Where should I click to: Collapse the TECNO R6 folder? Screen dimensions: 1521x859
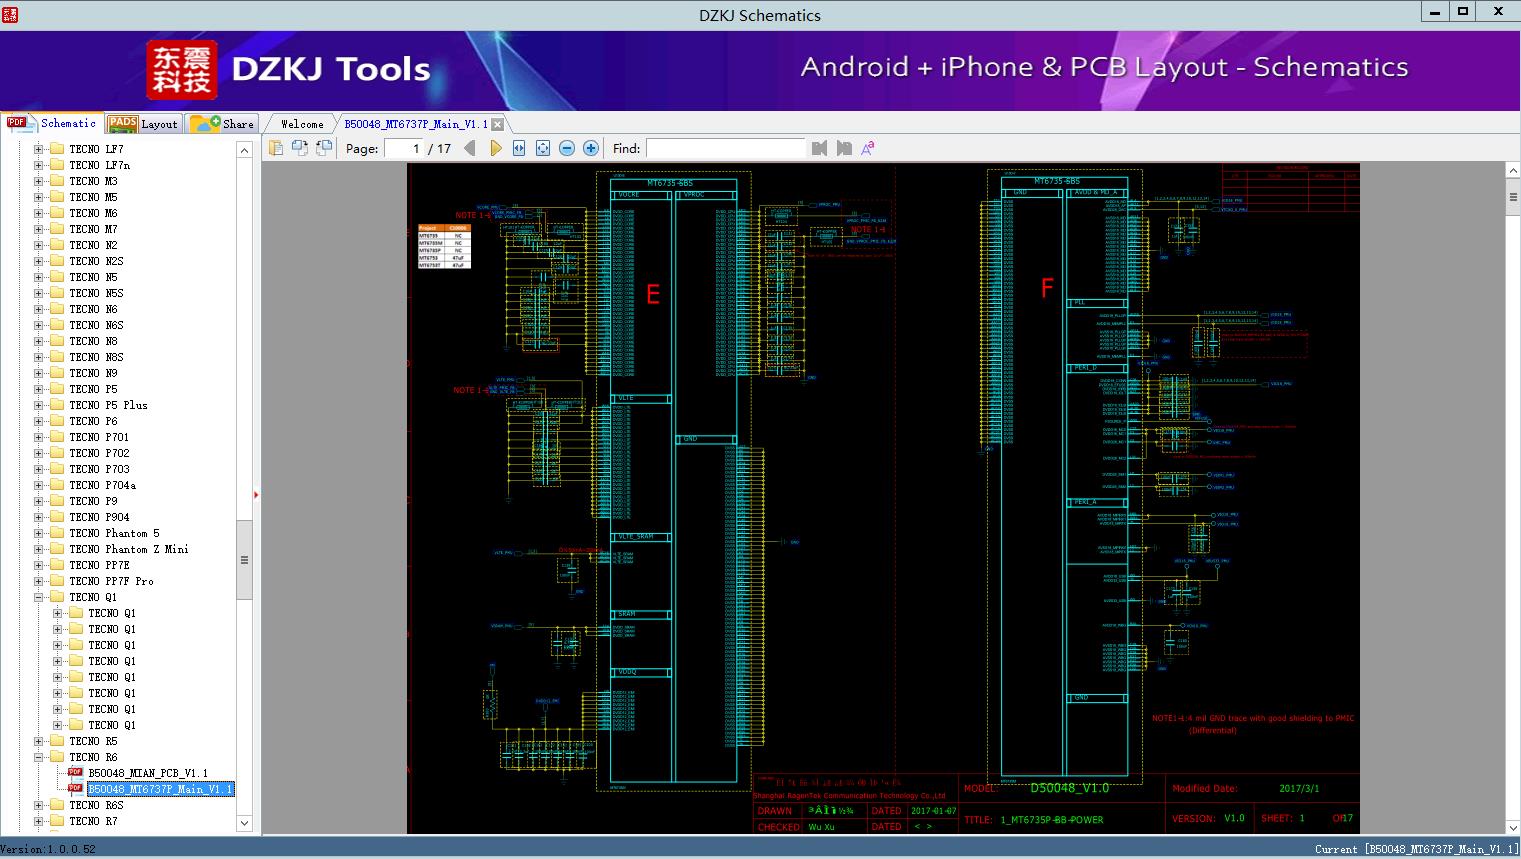click(x=39, y=757)
